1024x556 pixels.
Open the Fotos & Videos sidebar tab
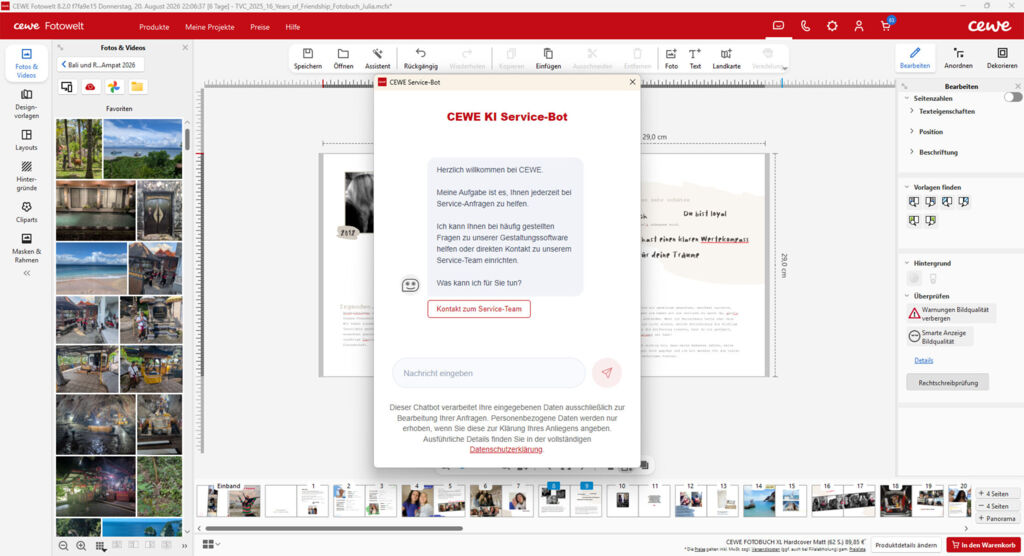26,63
